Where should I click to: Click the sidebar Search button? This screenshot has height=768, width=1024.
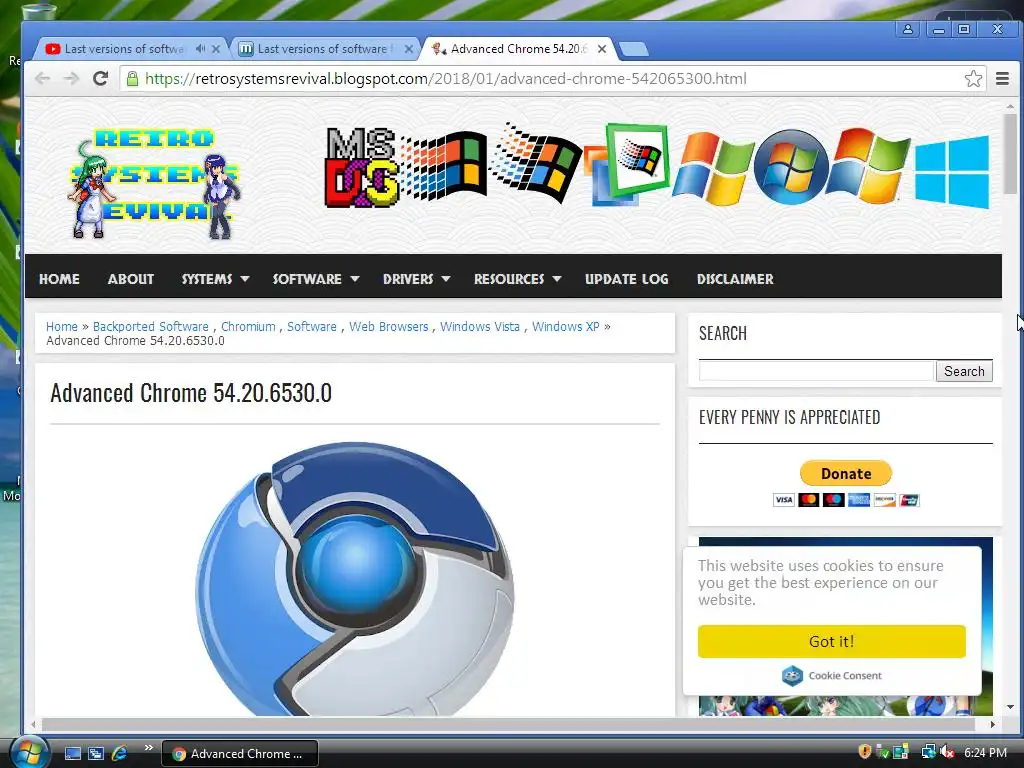pos(964,371)
